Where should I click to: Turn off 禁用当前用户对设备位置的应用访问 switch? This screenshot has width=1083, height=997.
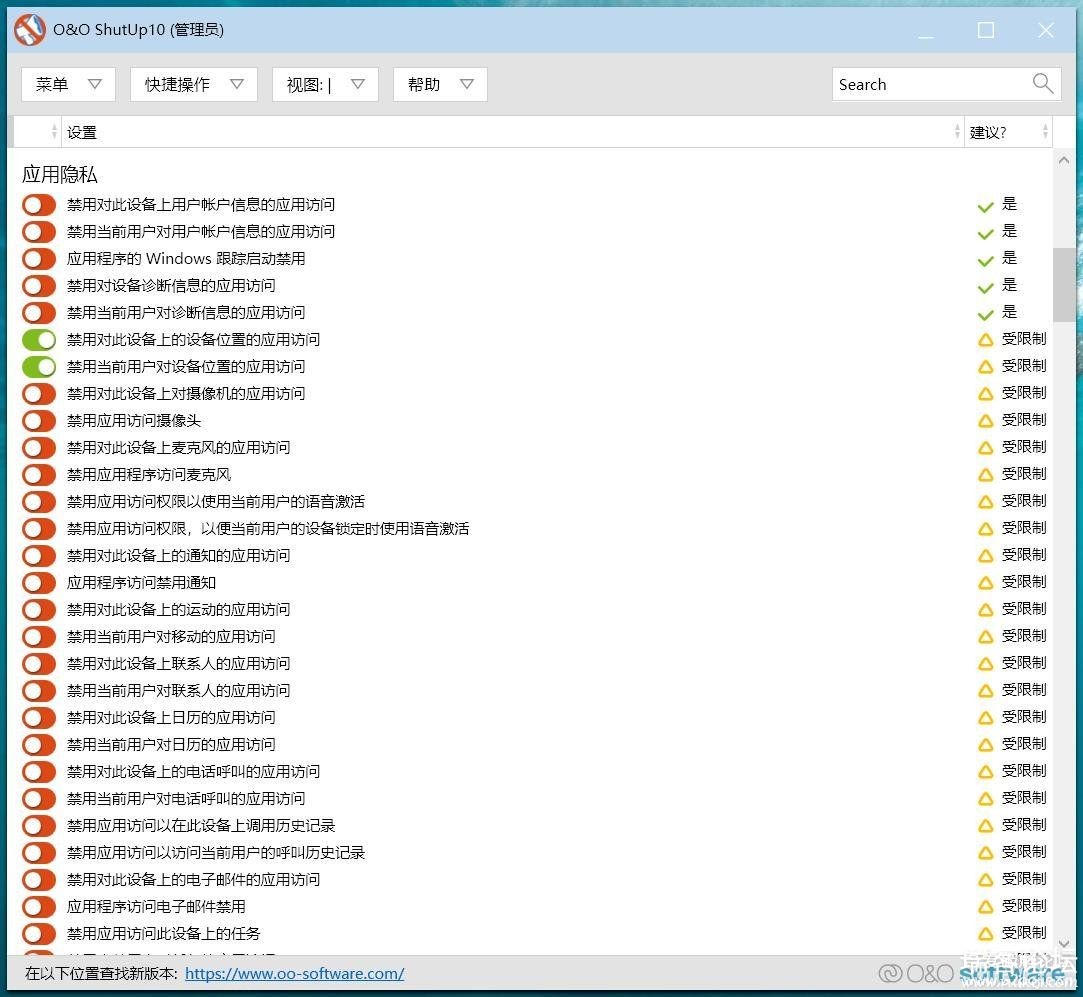(39, 366)
